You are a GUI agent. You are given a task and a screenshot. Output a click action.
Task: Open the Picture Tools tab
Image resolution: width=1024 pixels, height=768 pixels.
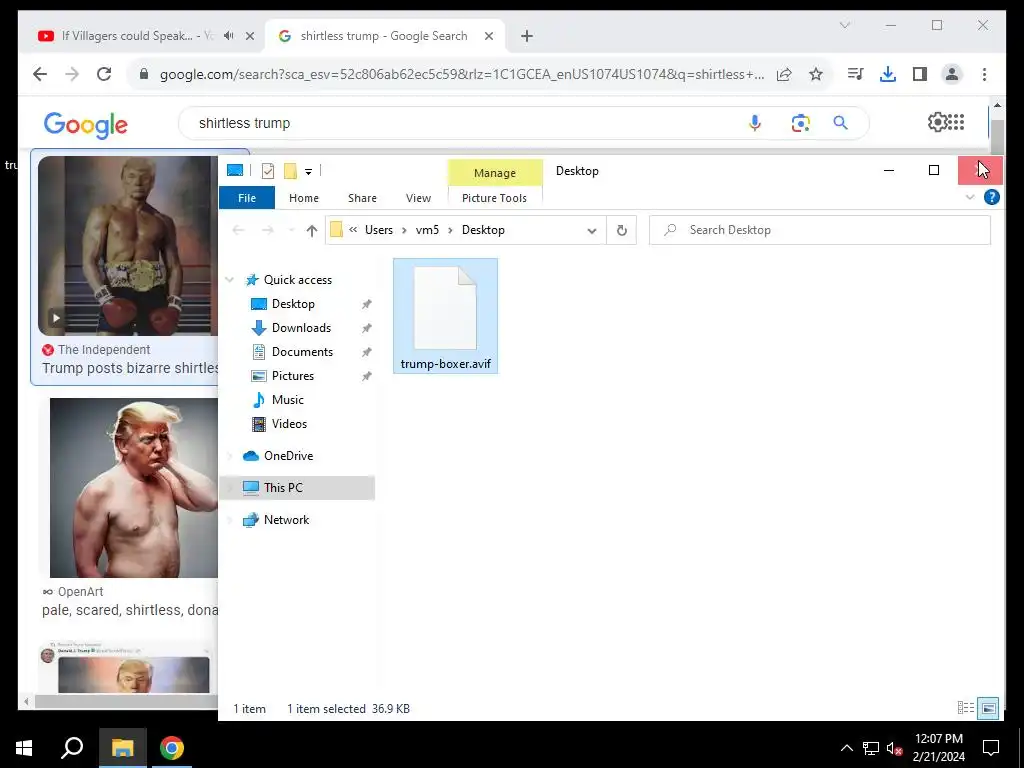(494, 198)
